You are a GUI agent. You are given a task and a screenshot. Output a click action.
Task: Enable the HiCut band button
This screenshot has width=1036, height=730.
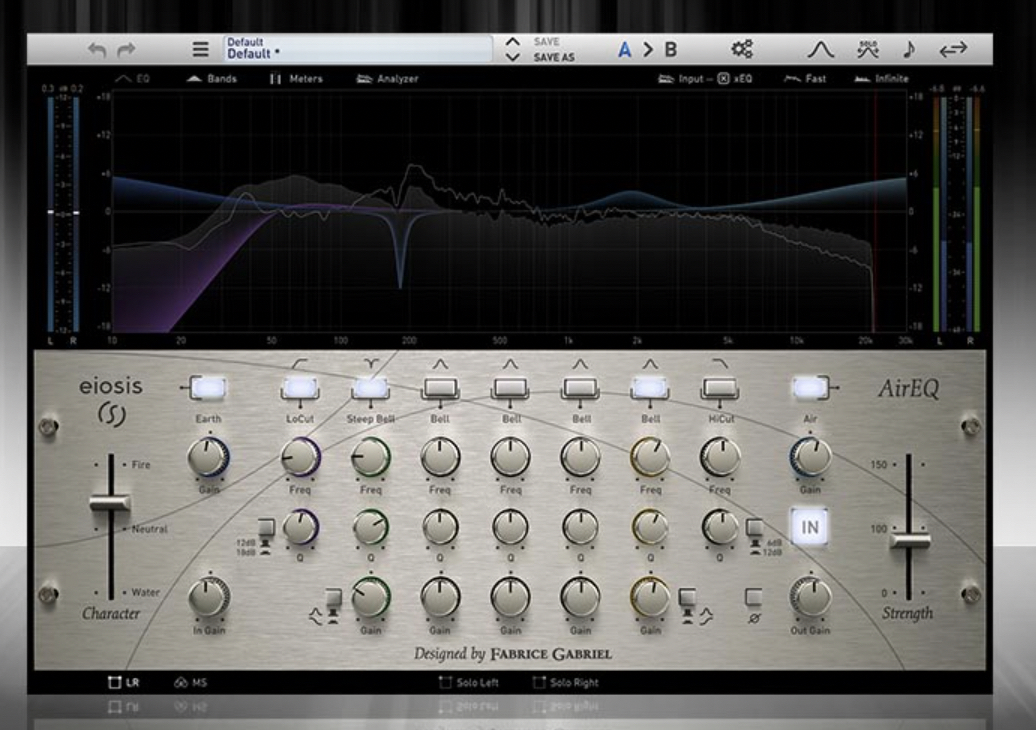[720, 388]
